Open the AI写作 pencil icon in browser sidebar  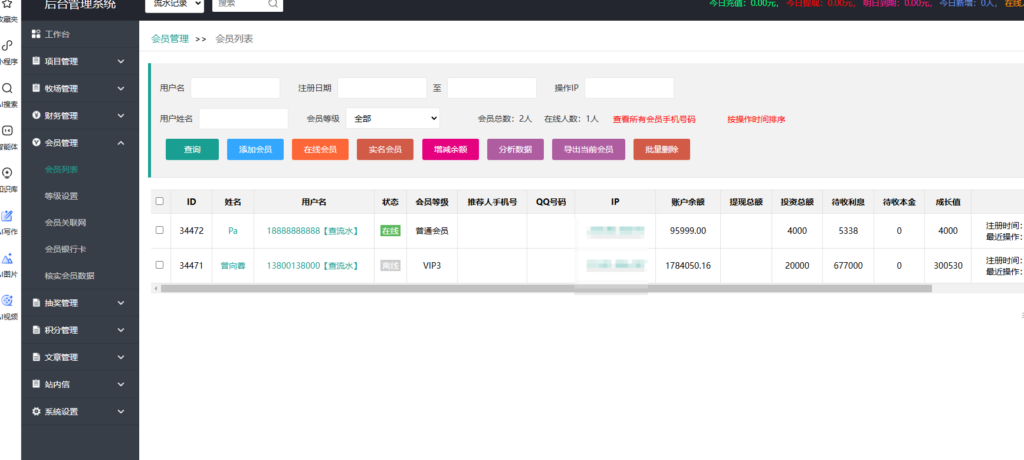coord(8,216)
